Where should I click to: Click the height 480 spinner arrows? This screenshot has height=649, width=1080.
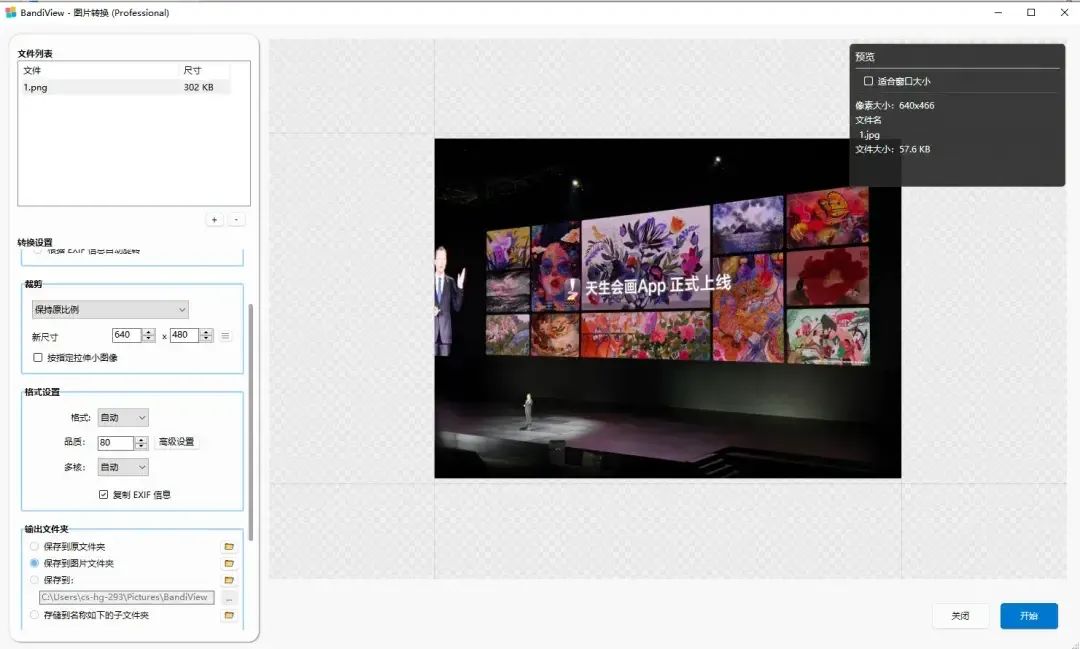click(x=206, y=336)
